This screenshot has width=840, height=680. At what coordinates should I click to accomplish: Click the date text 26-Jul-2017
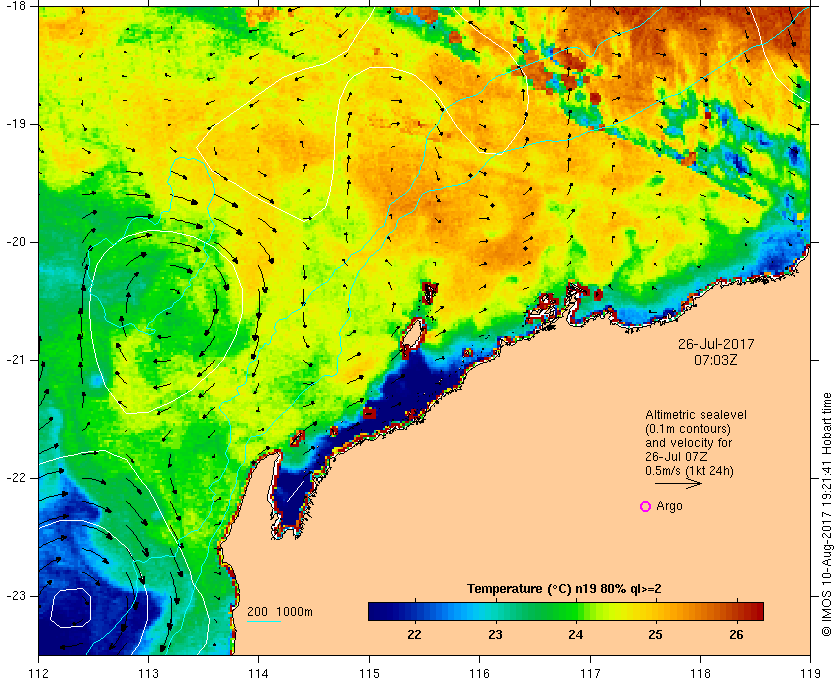[716, 344]
